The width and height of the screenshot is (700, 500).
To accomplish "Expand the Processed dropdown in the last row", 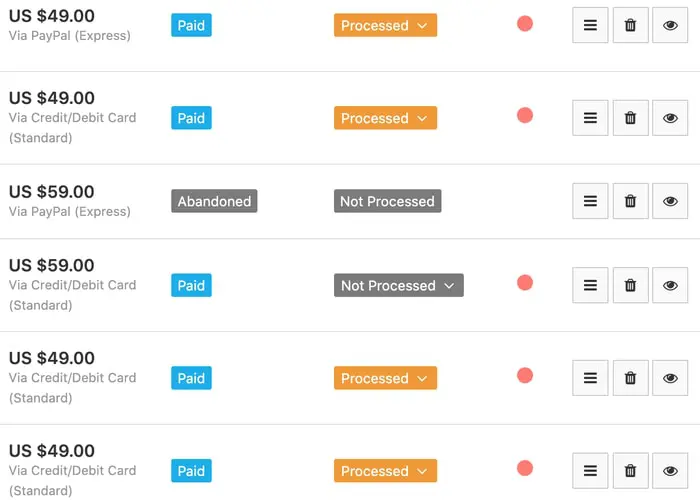I will point(385,471).
